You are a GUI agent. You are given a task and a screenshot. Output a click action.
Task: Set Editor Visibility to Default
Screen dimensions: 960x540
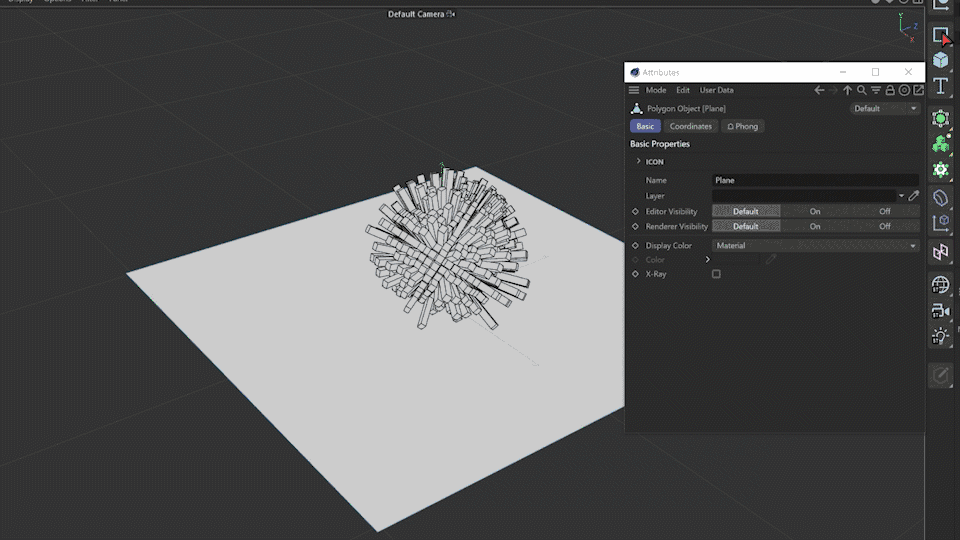point(746,211)
